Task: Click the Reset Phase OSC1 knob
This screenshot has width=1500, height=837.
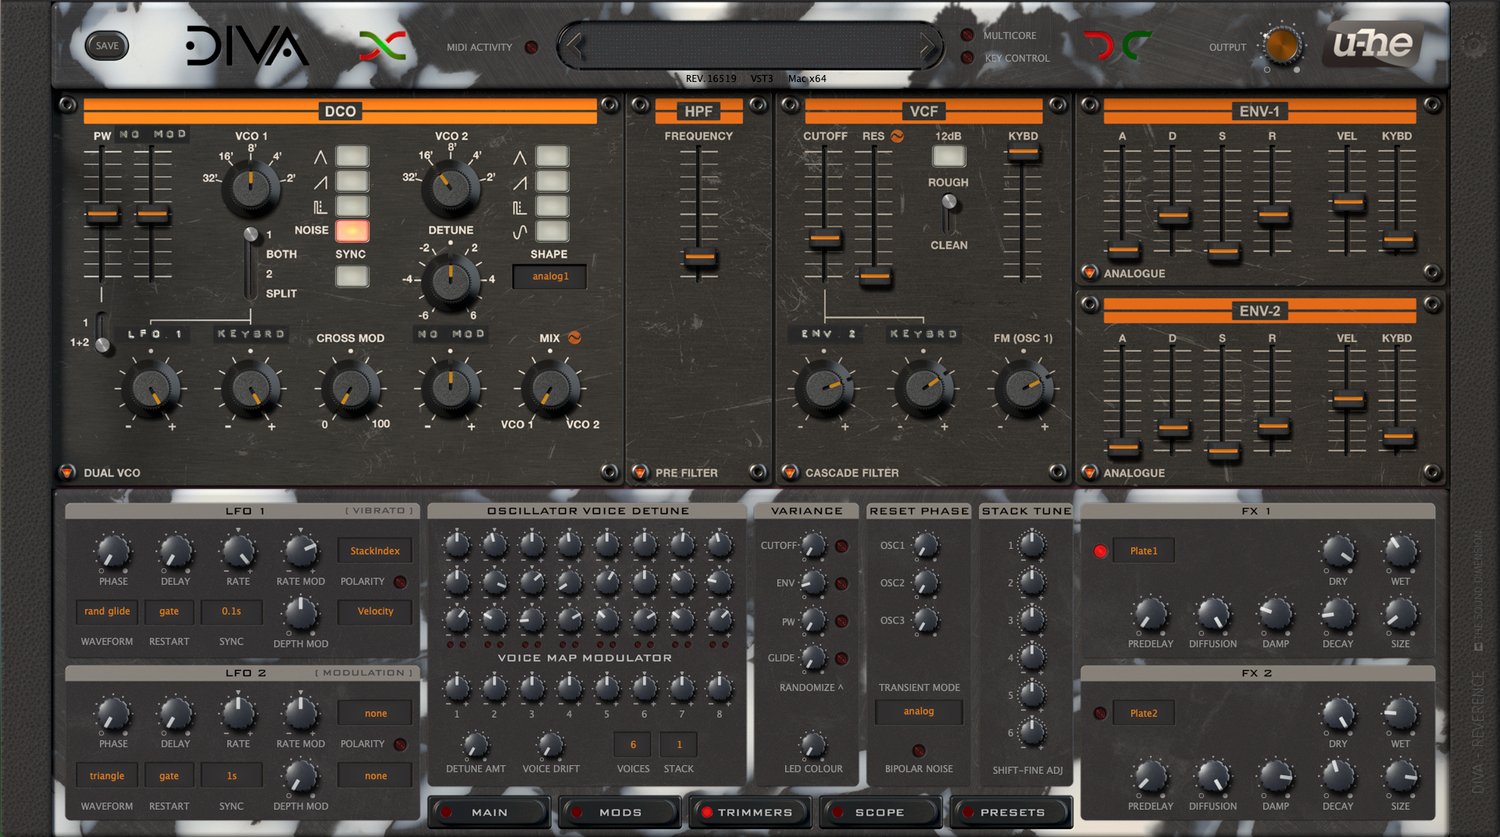Action: 926,546
